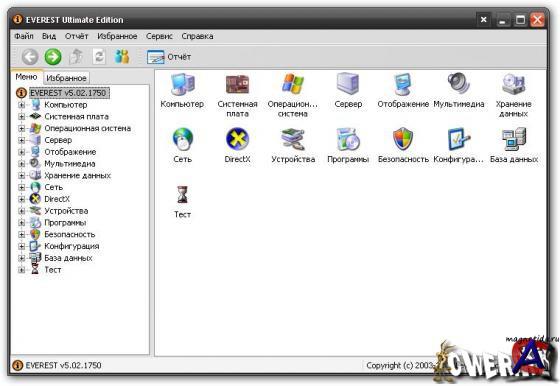Select Безопасность in the tree

pos(70,235)
